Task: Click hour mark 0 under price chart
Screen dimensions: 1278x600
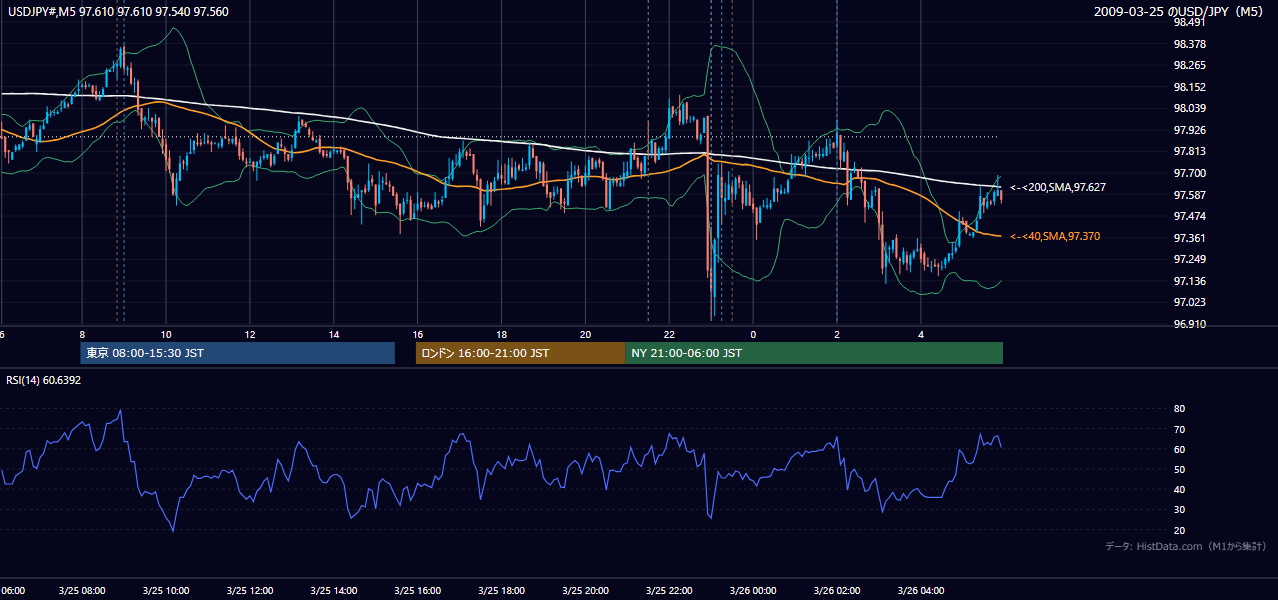Action: coord(754,334)
